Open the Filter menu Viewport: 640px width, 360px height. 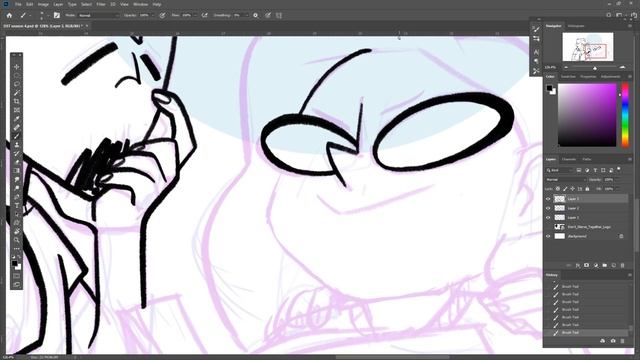101,4
